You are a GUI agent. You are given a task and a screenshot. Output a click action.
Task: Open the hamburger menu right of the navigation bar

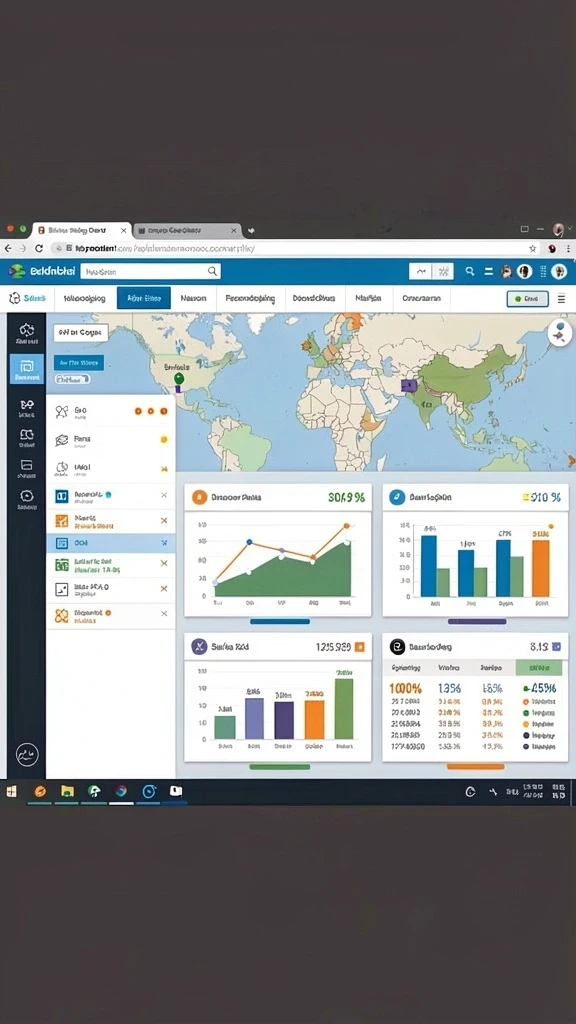[x=562, y=298]
